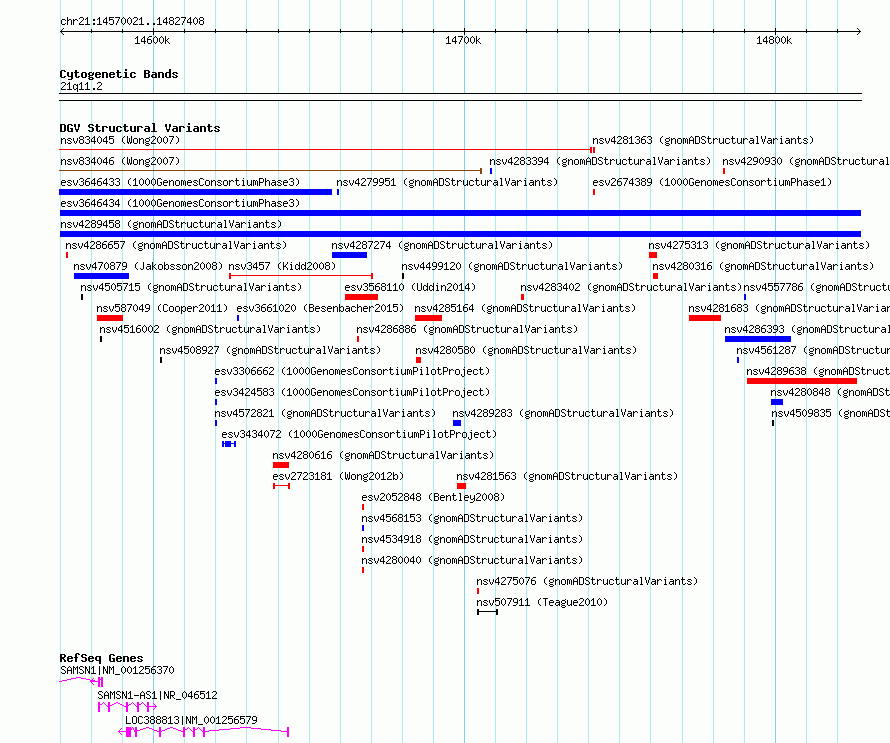Select the nsv4286657 variant label

coord(176,245)
